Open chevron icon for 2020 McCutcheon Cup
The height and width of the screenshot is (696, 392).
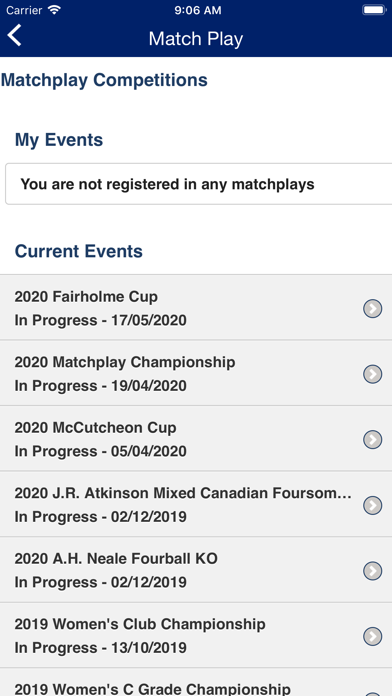pos(372,439)
